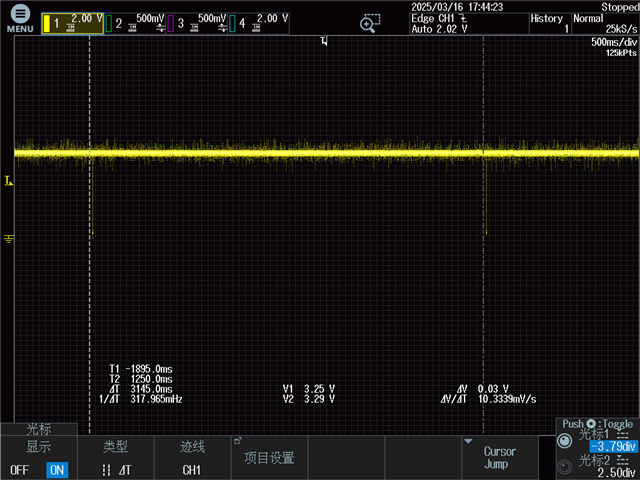Click the purple channel 3 color bar
The height and width of the screenshot is (480, 640).
click(171, 24)
